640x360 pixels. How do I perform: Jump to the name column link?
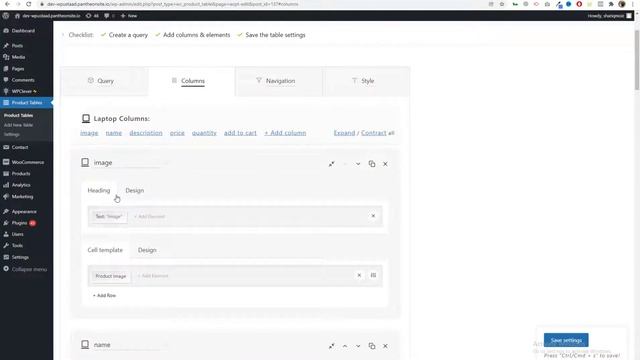pos(113,133)
